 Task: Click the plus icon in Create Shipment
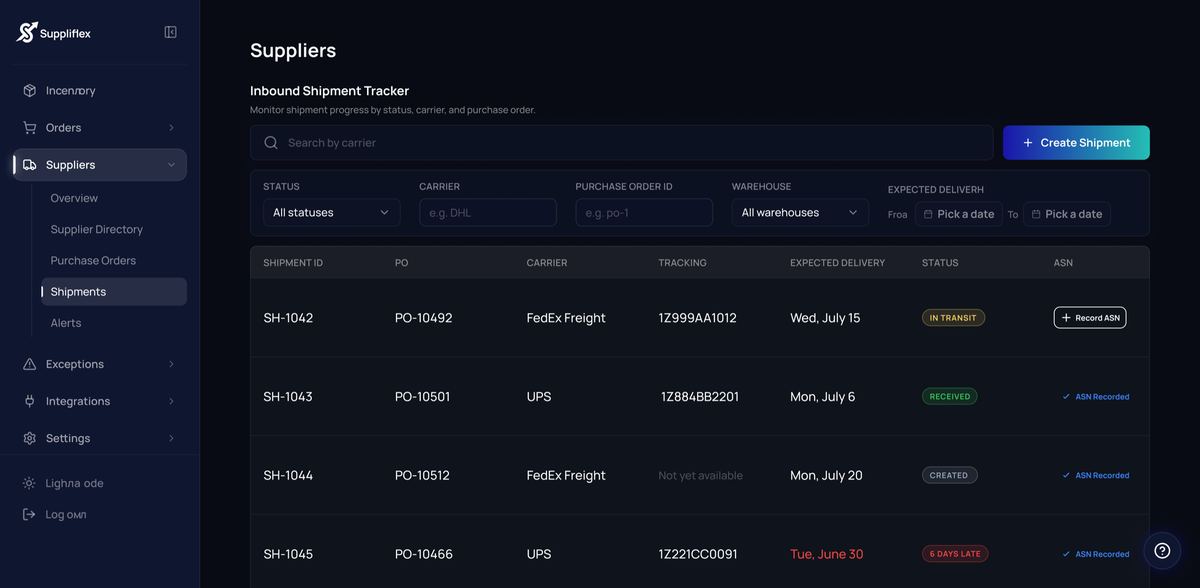pos(1028,143)
